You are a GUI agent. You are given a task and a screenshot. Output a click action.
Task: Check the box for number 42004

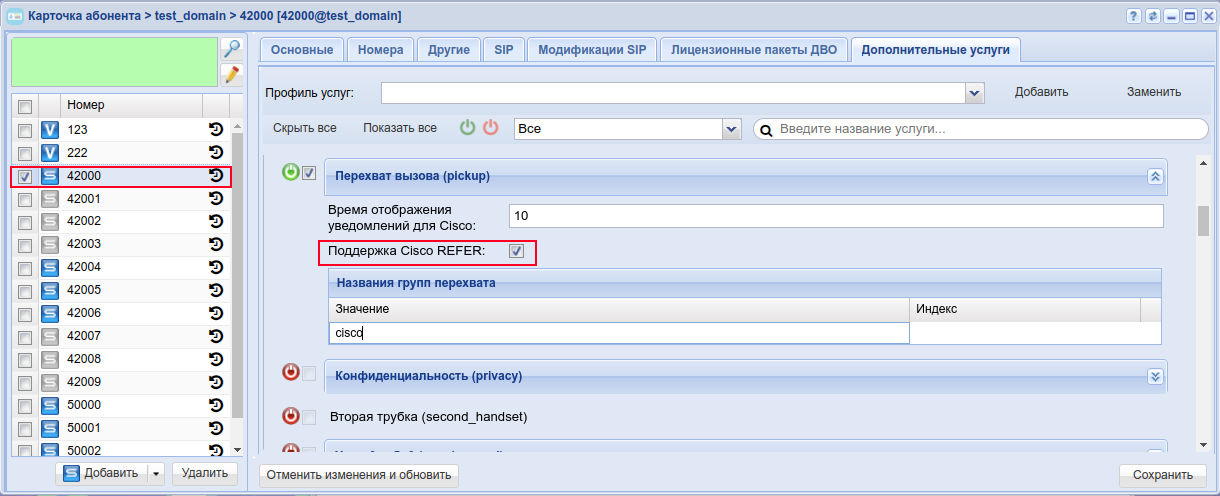25,268
